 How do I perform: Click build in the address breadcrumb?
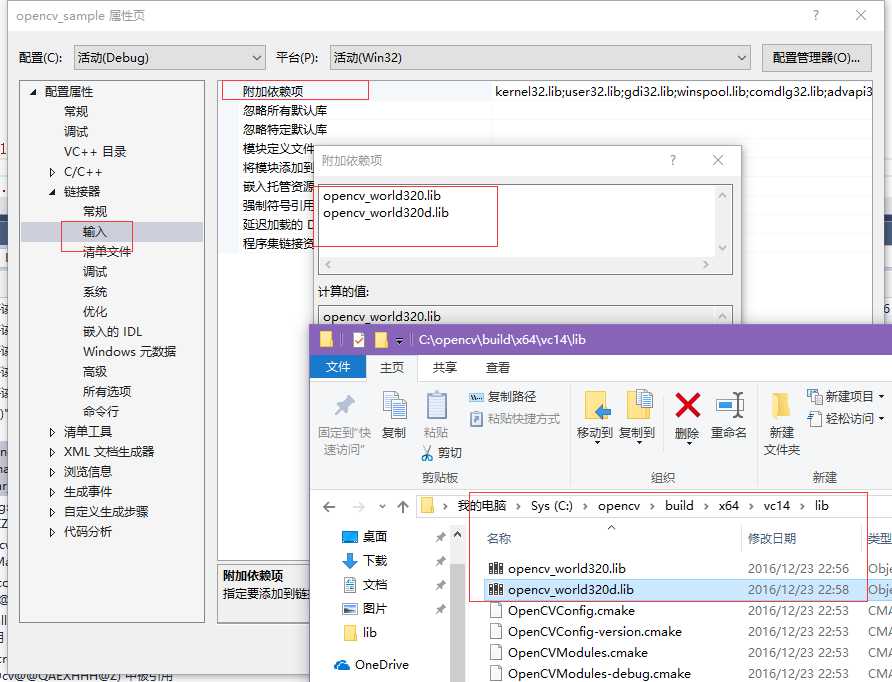[x=679, y=506]
